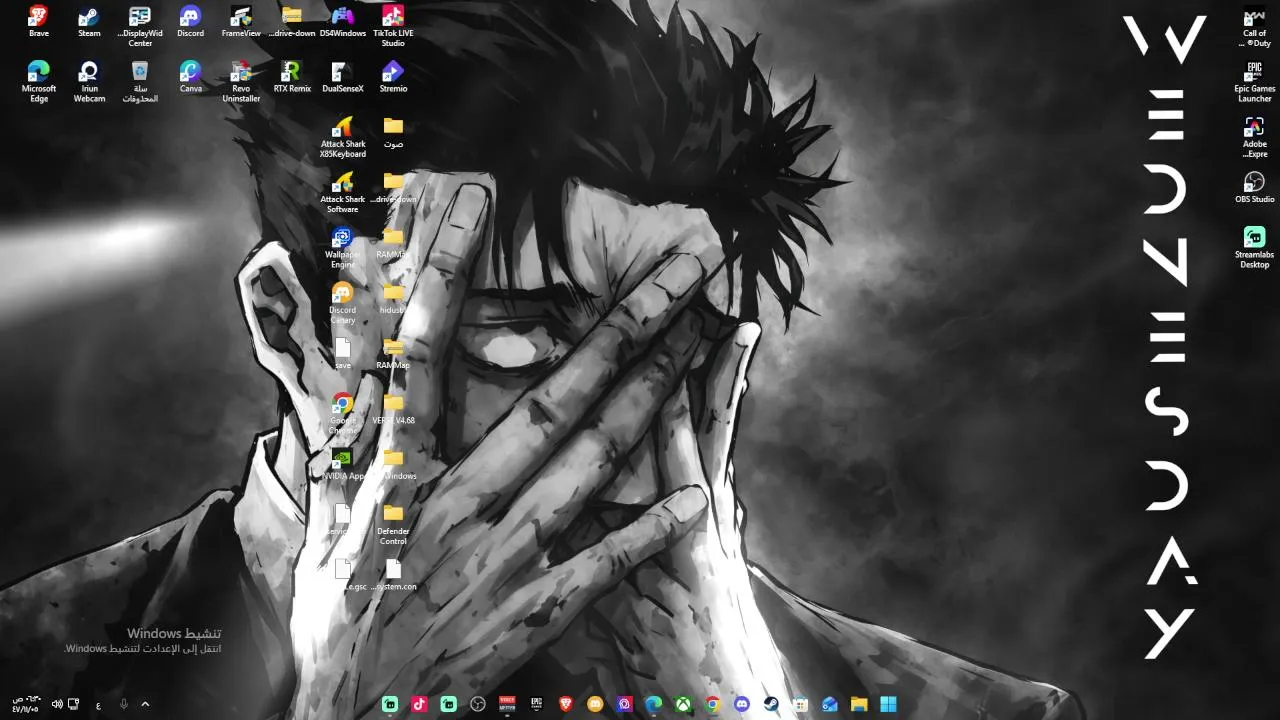Open the Recycle Bin on desktop

[x=140, y=81]
